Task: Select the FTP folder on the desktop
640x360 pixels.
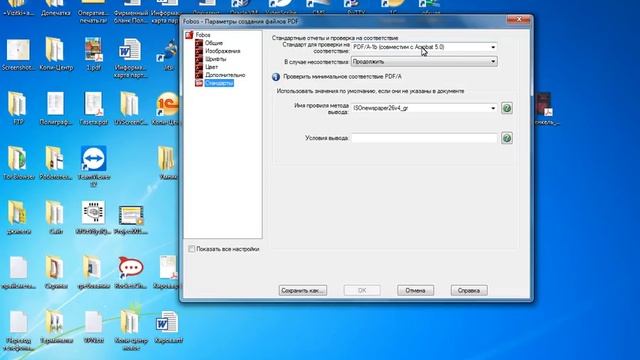Action: point(18,109)
